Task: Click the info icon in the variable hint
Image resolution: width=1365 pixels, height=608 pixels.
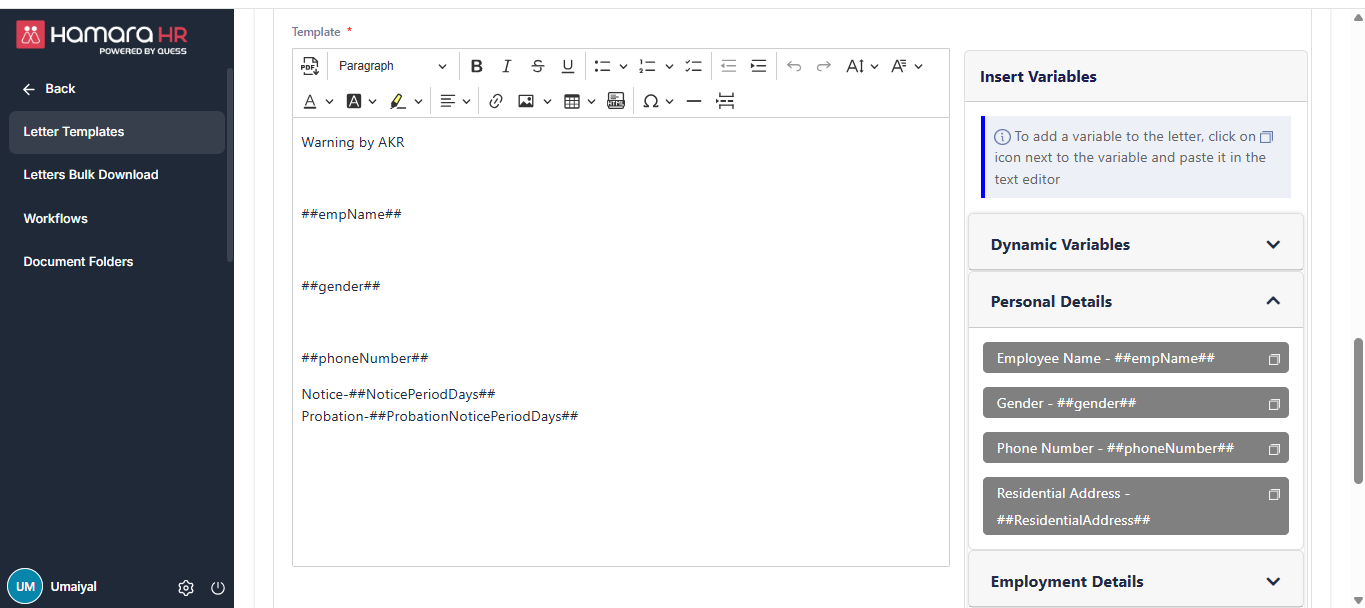Action: click(x=1002, y=137)
